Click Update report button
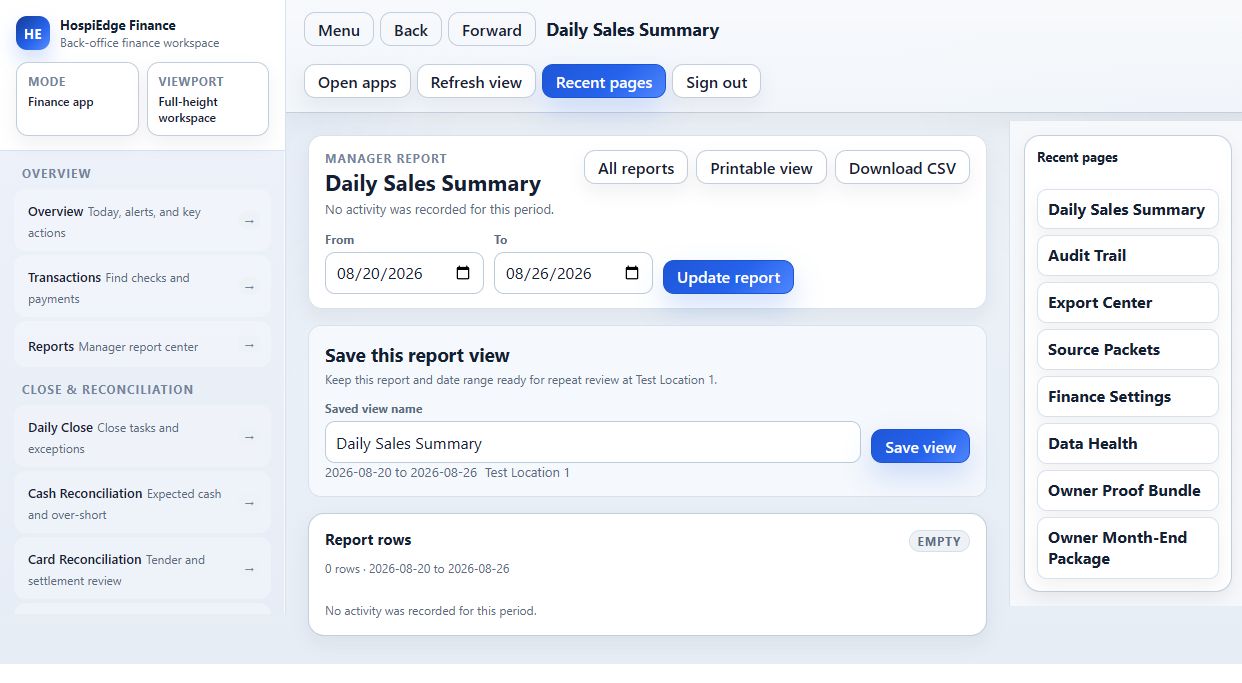Image resolution: width=1242 pixels, height=683 pixels. tap(728, 278)
